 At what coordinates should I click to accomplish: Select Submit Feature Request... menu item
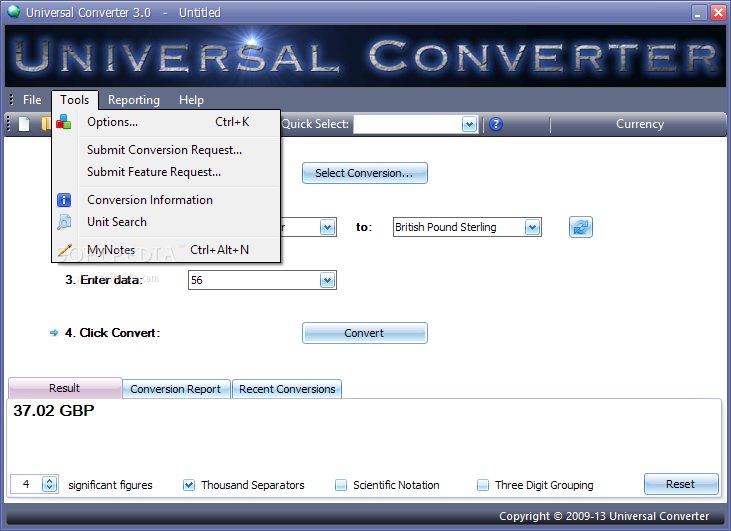point(166,172)
